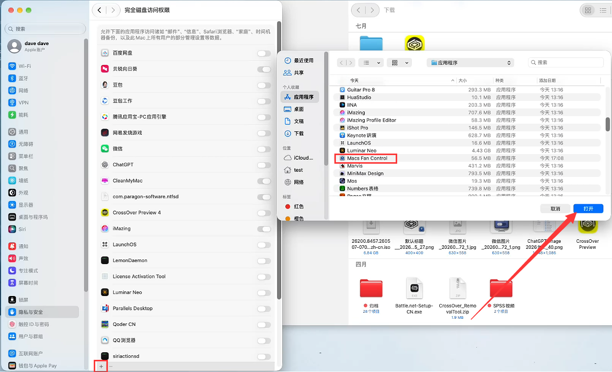The width and height of the screenshot is (612, 372).
Task: Select 文稿 in the file dialog sidebar
Action: click(294, 121)
